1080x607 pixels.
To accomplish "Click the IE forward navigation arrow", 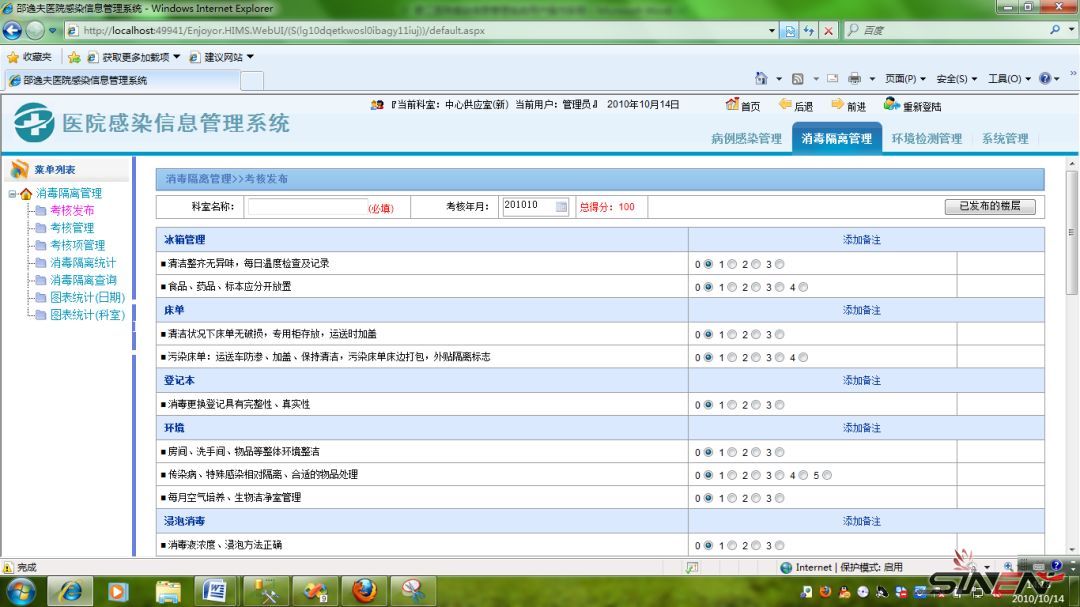I will pos(35,30).
